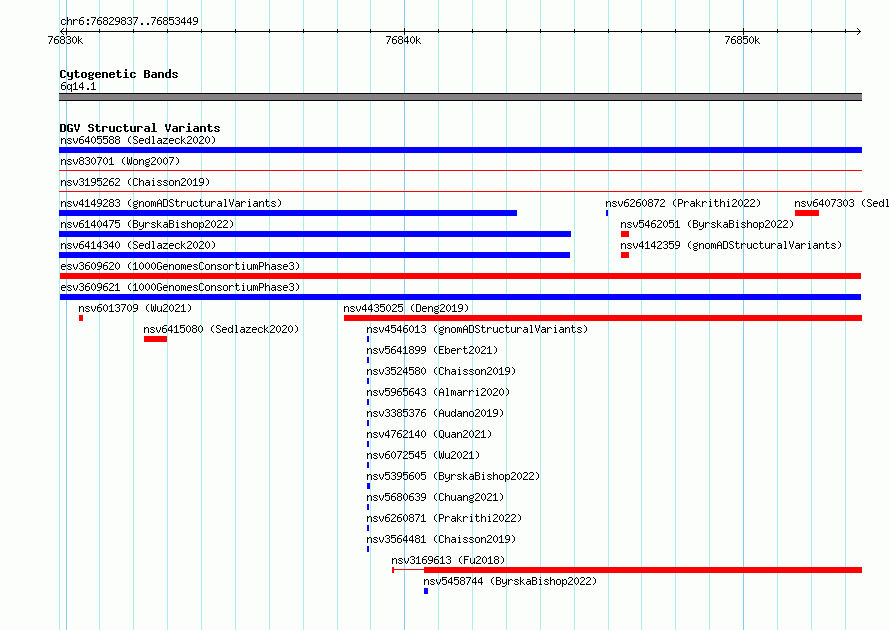The height and width of the screenshot is (630, 890).
Task: Open nsv4546013 (gnomADStructuralVariants) label
Action: coord(477,329)
